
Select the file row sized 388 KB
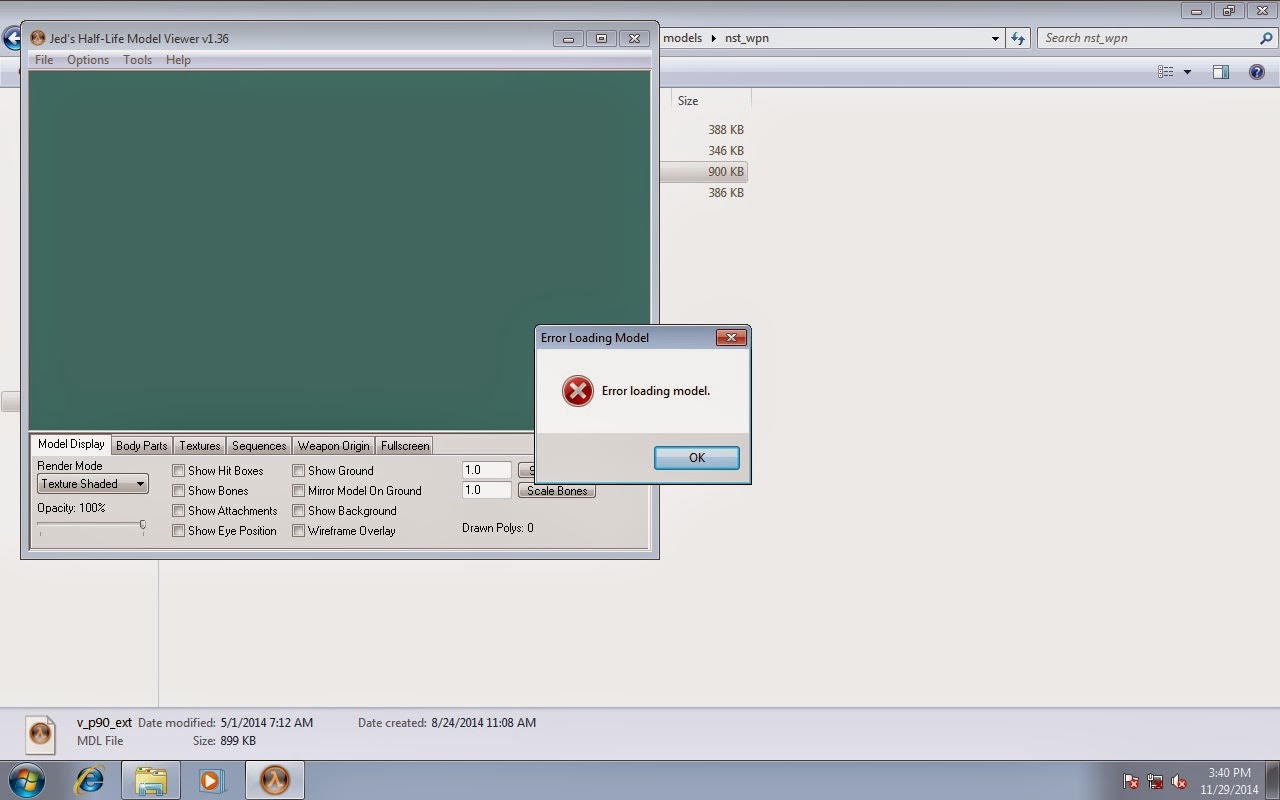tap(704, 130)
